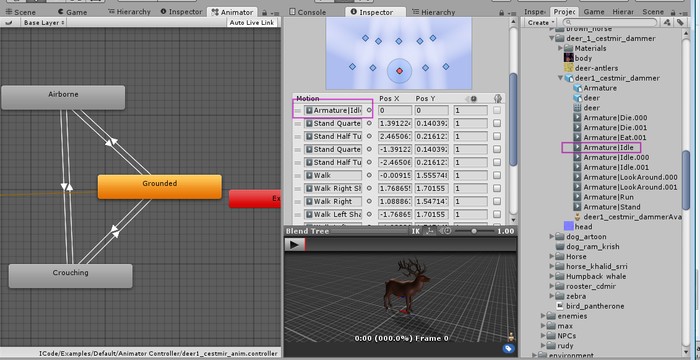Toggle mirror checkbox for first Stand Quarter row
Screen dimensions: 700x360
pos(497,123)
